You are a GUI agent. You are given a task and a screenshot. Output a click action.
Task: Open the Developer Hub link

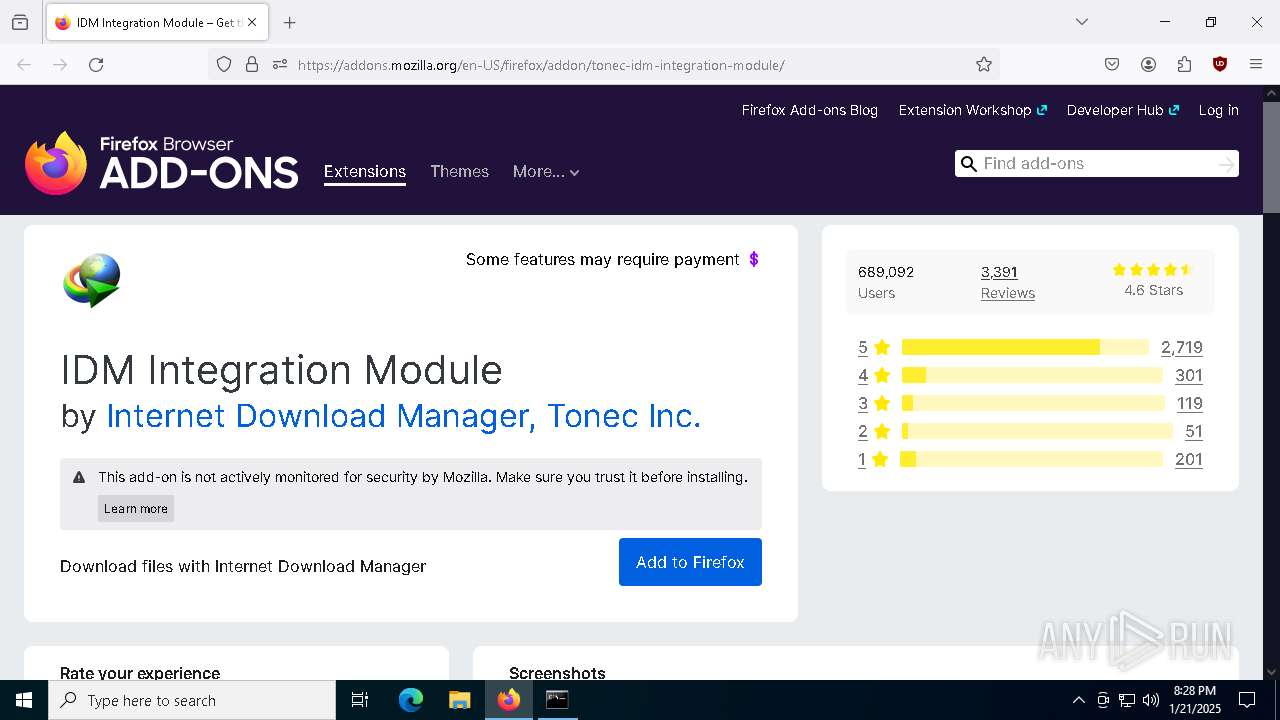[x=1122, y=110]
